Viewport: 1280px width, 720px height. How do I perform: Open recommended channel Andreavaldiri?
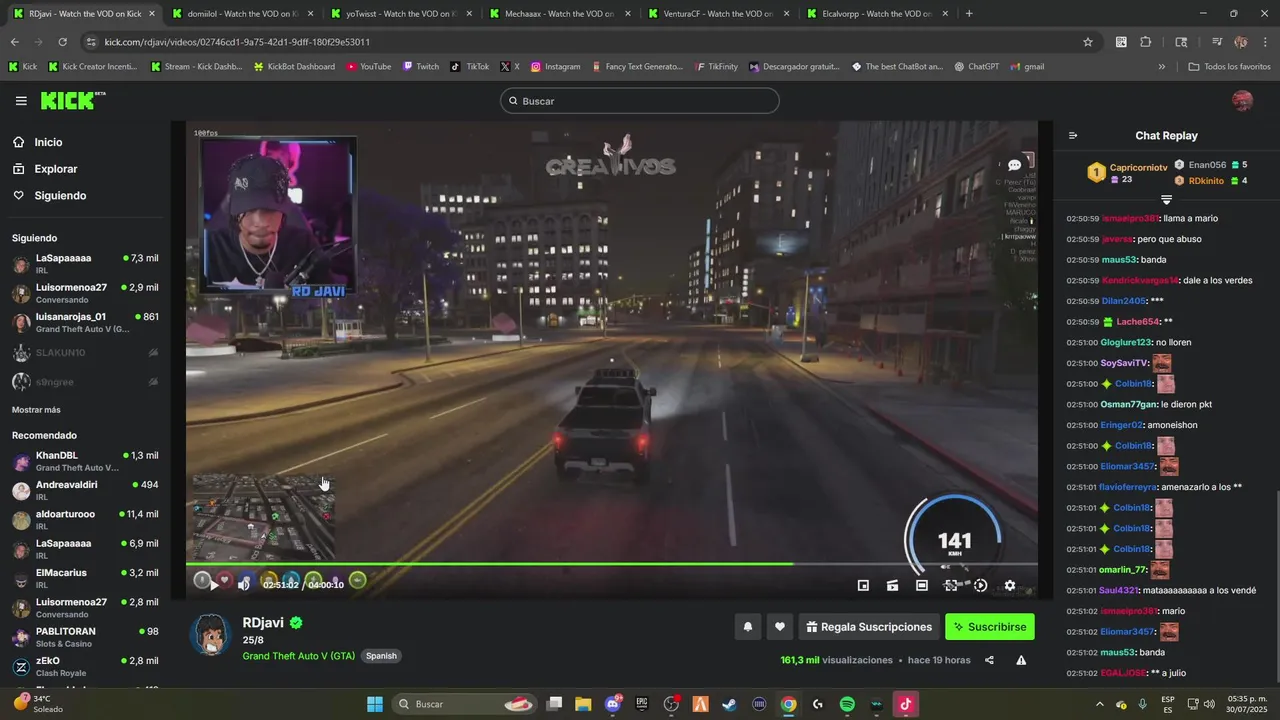click(x=85, y=490)
